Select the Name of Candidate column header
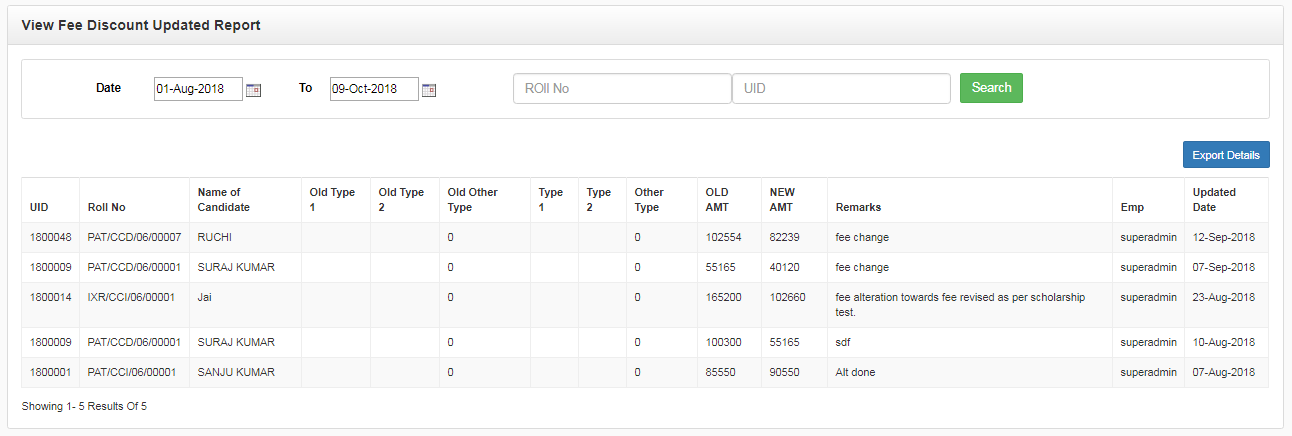1292x436 pixels. coord(224,200)
